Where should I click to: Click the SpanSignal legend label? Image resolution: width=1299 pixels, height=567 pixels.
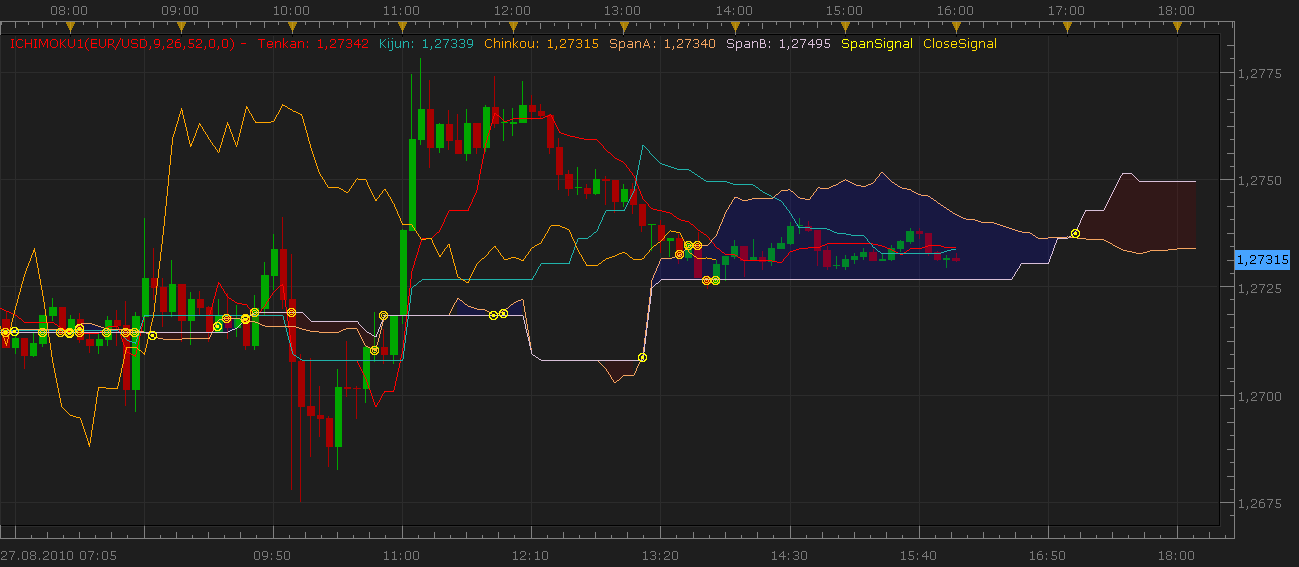coord(877,44)
